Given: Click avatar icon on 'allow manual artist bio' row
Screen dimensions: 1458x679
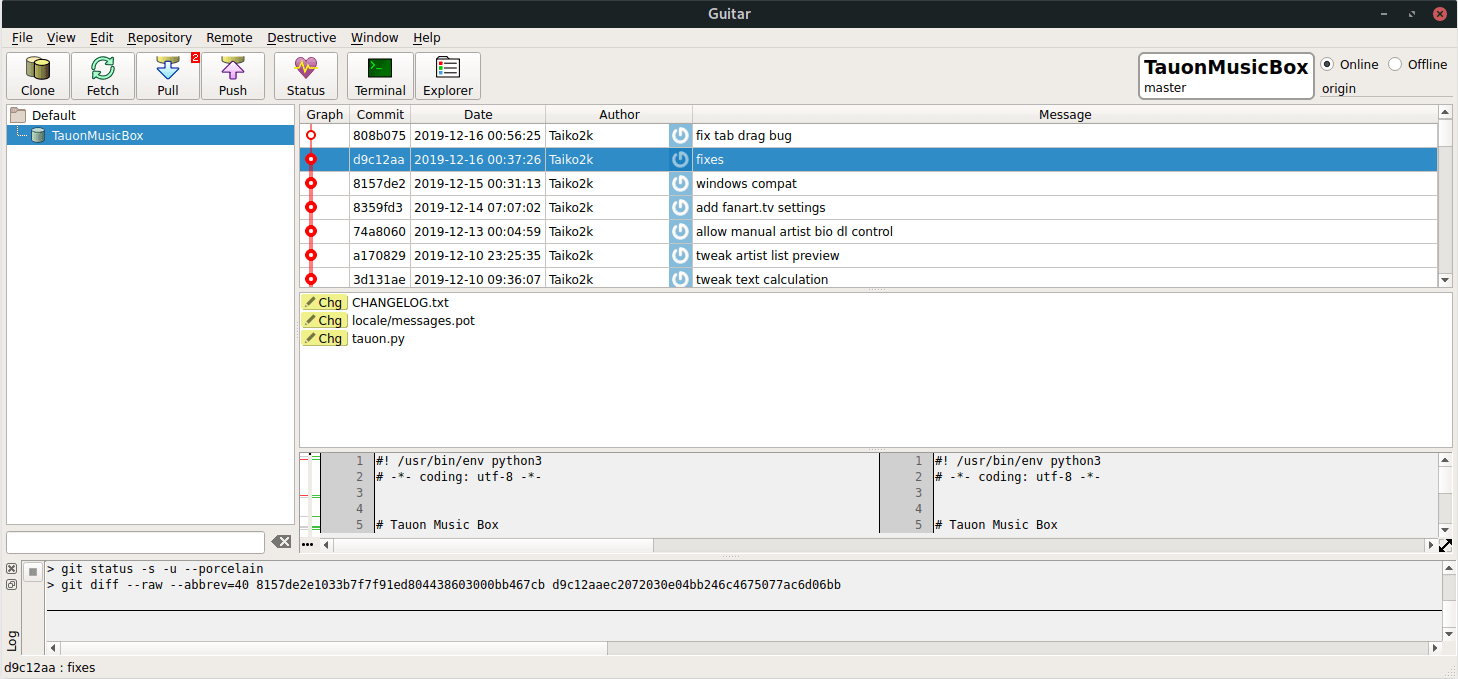Looking at the screenshot, I should (680, 231).
